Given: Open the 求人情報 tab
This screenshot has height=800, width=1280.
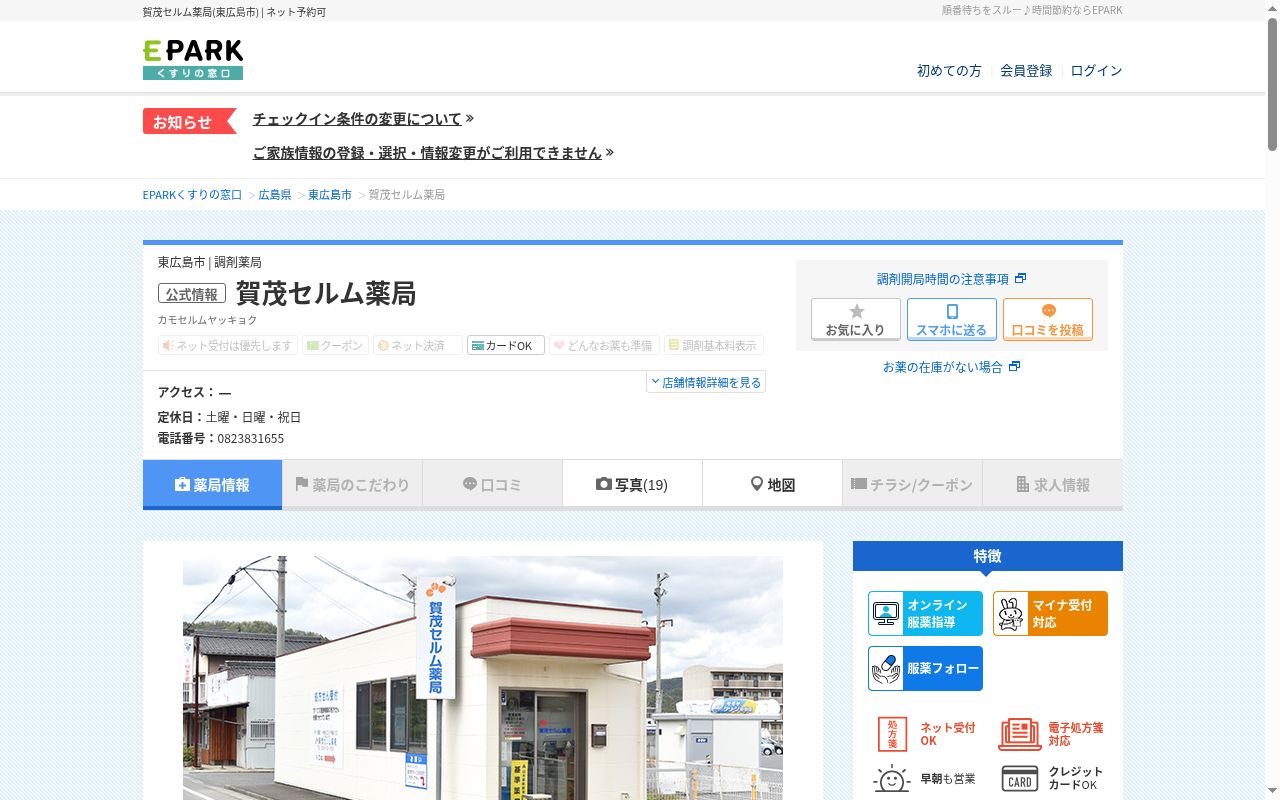Looking at the screenshot, I should [1052, 485].
